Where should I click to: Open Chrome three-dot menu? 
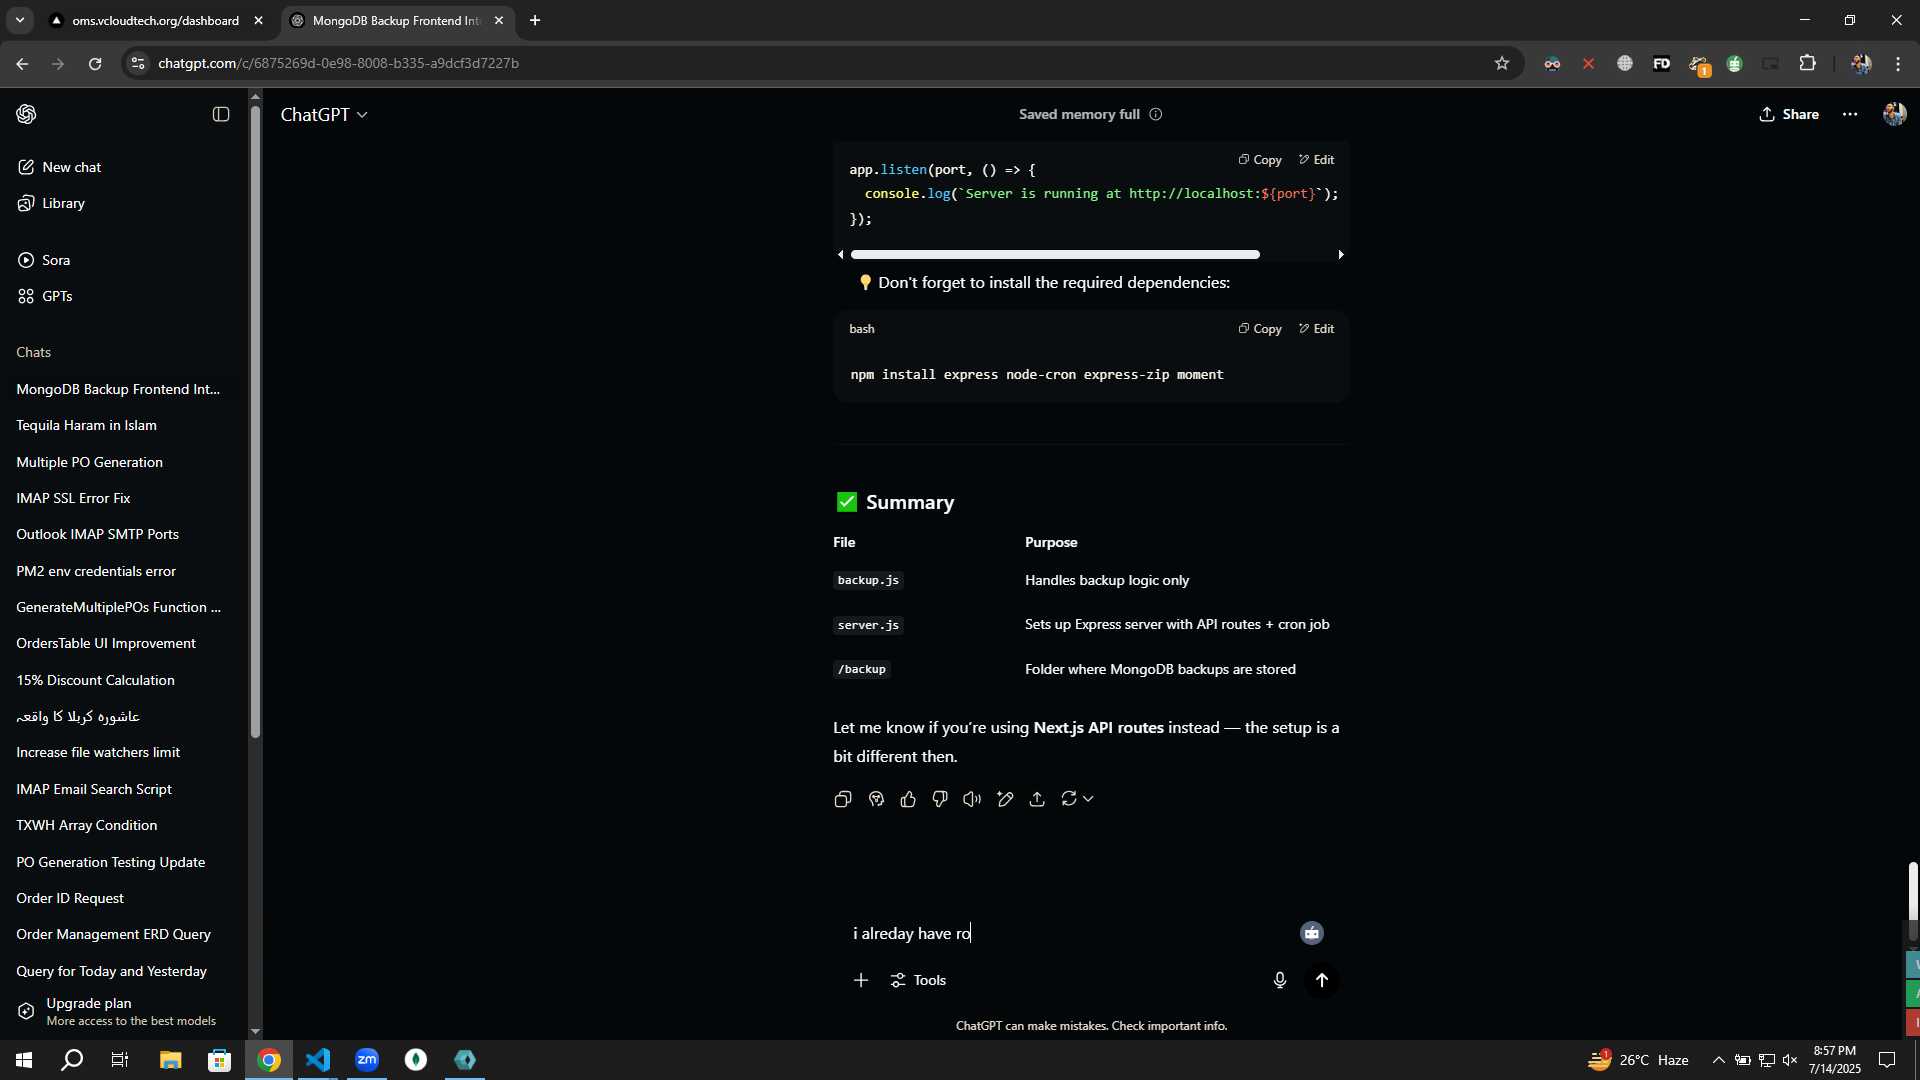[x=1898, y=63]
